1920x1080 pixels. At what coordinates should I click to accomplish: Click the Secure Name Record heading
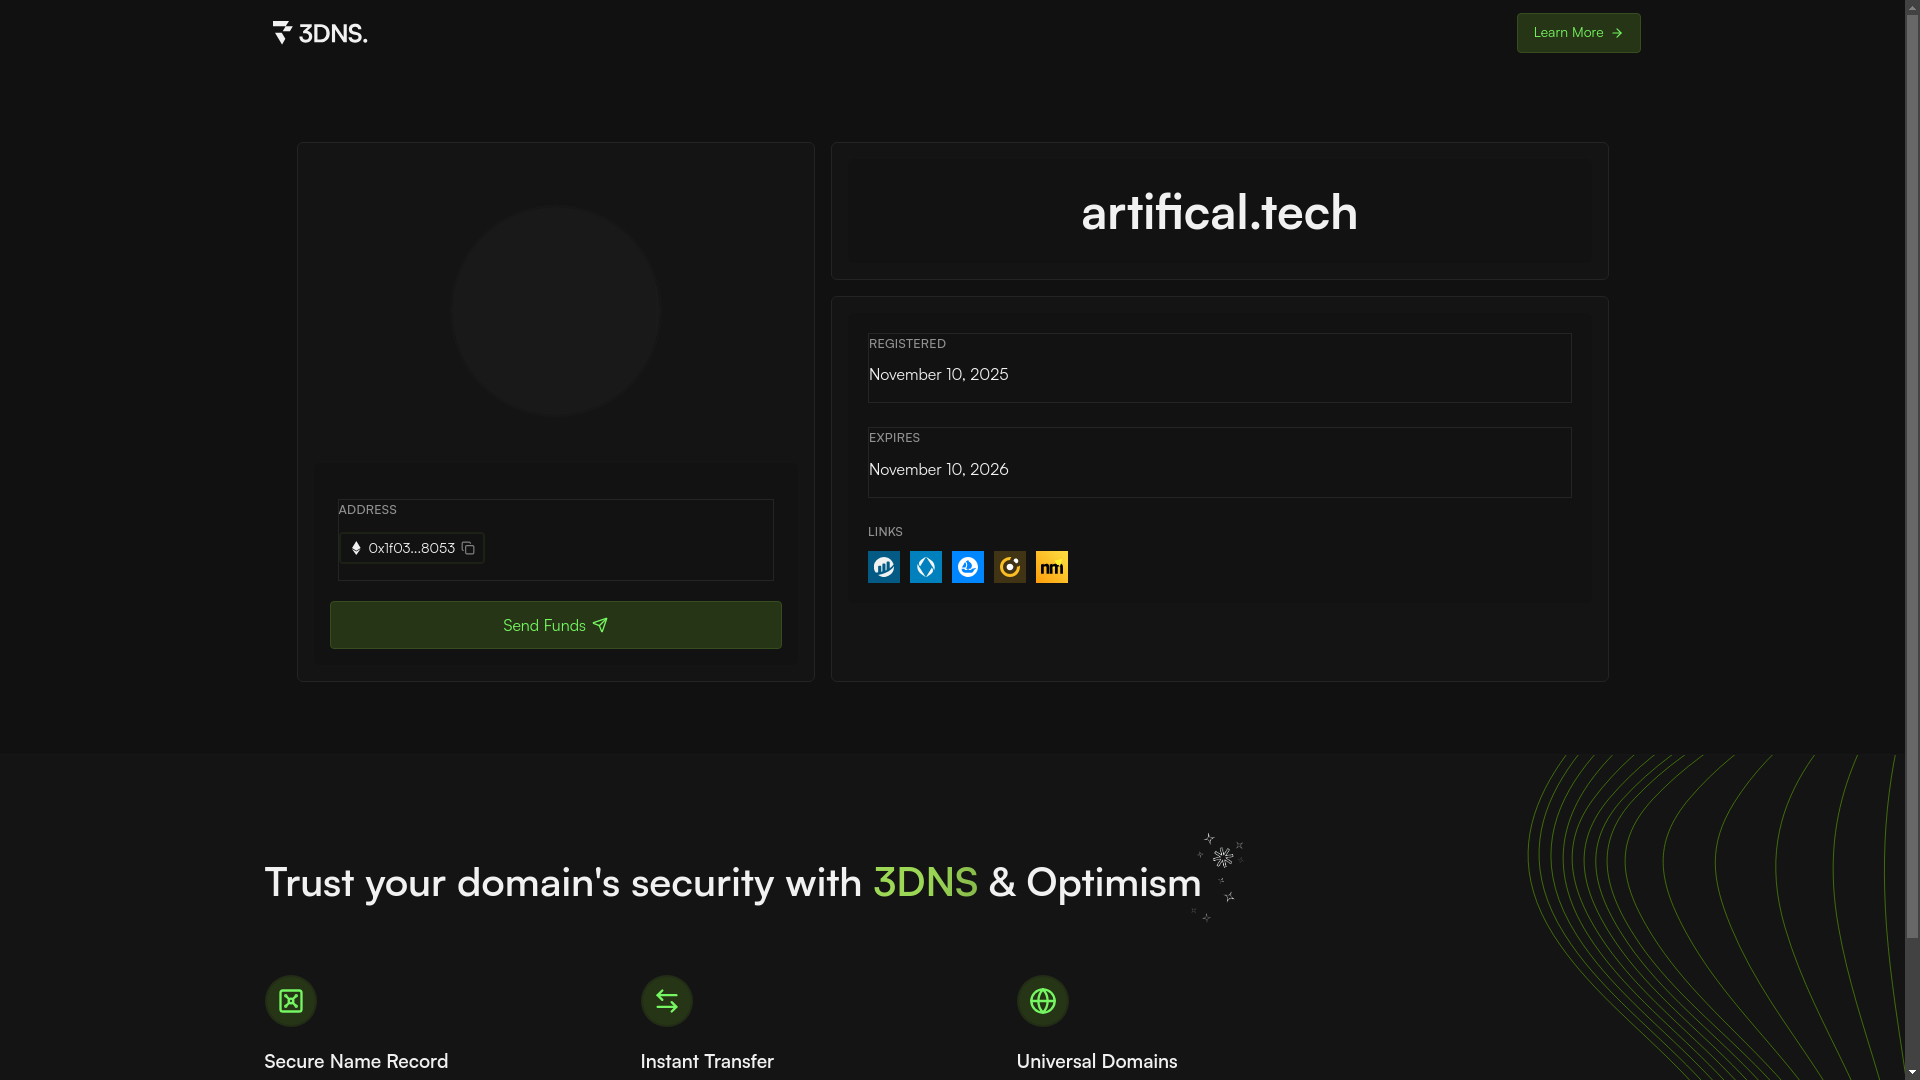pyautogui.click(x=356, y=1061)
